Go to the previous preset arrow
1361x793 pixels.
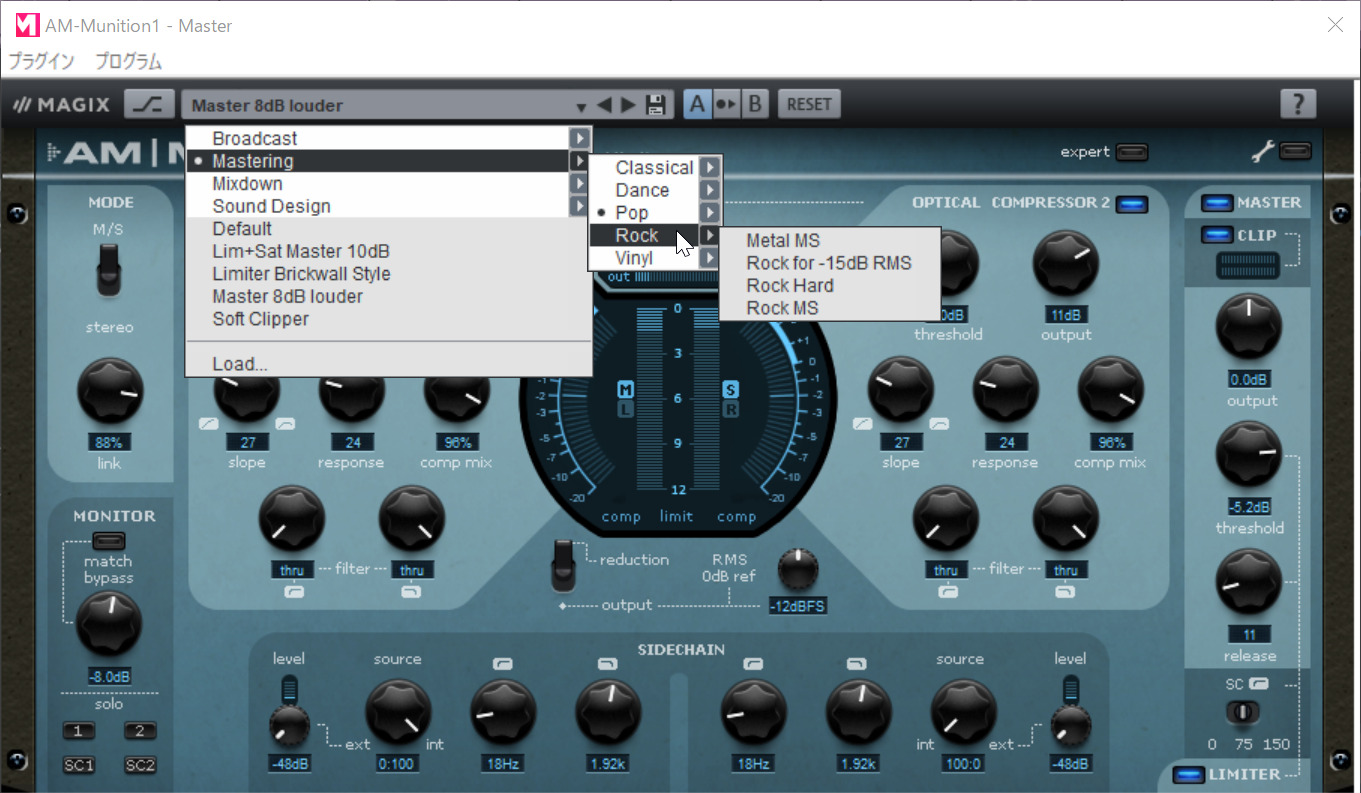point(604,105)
